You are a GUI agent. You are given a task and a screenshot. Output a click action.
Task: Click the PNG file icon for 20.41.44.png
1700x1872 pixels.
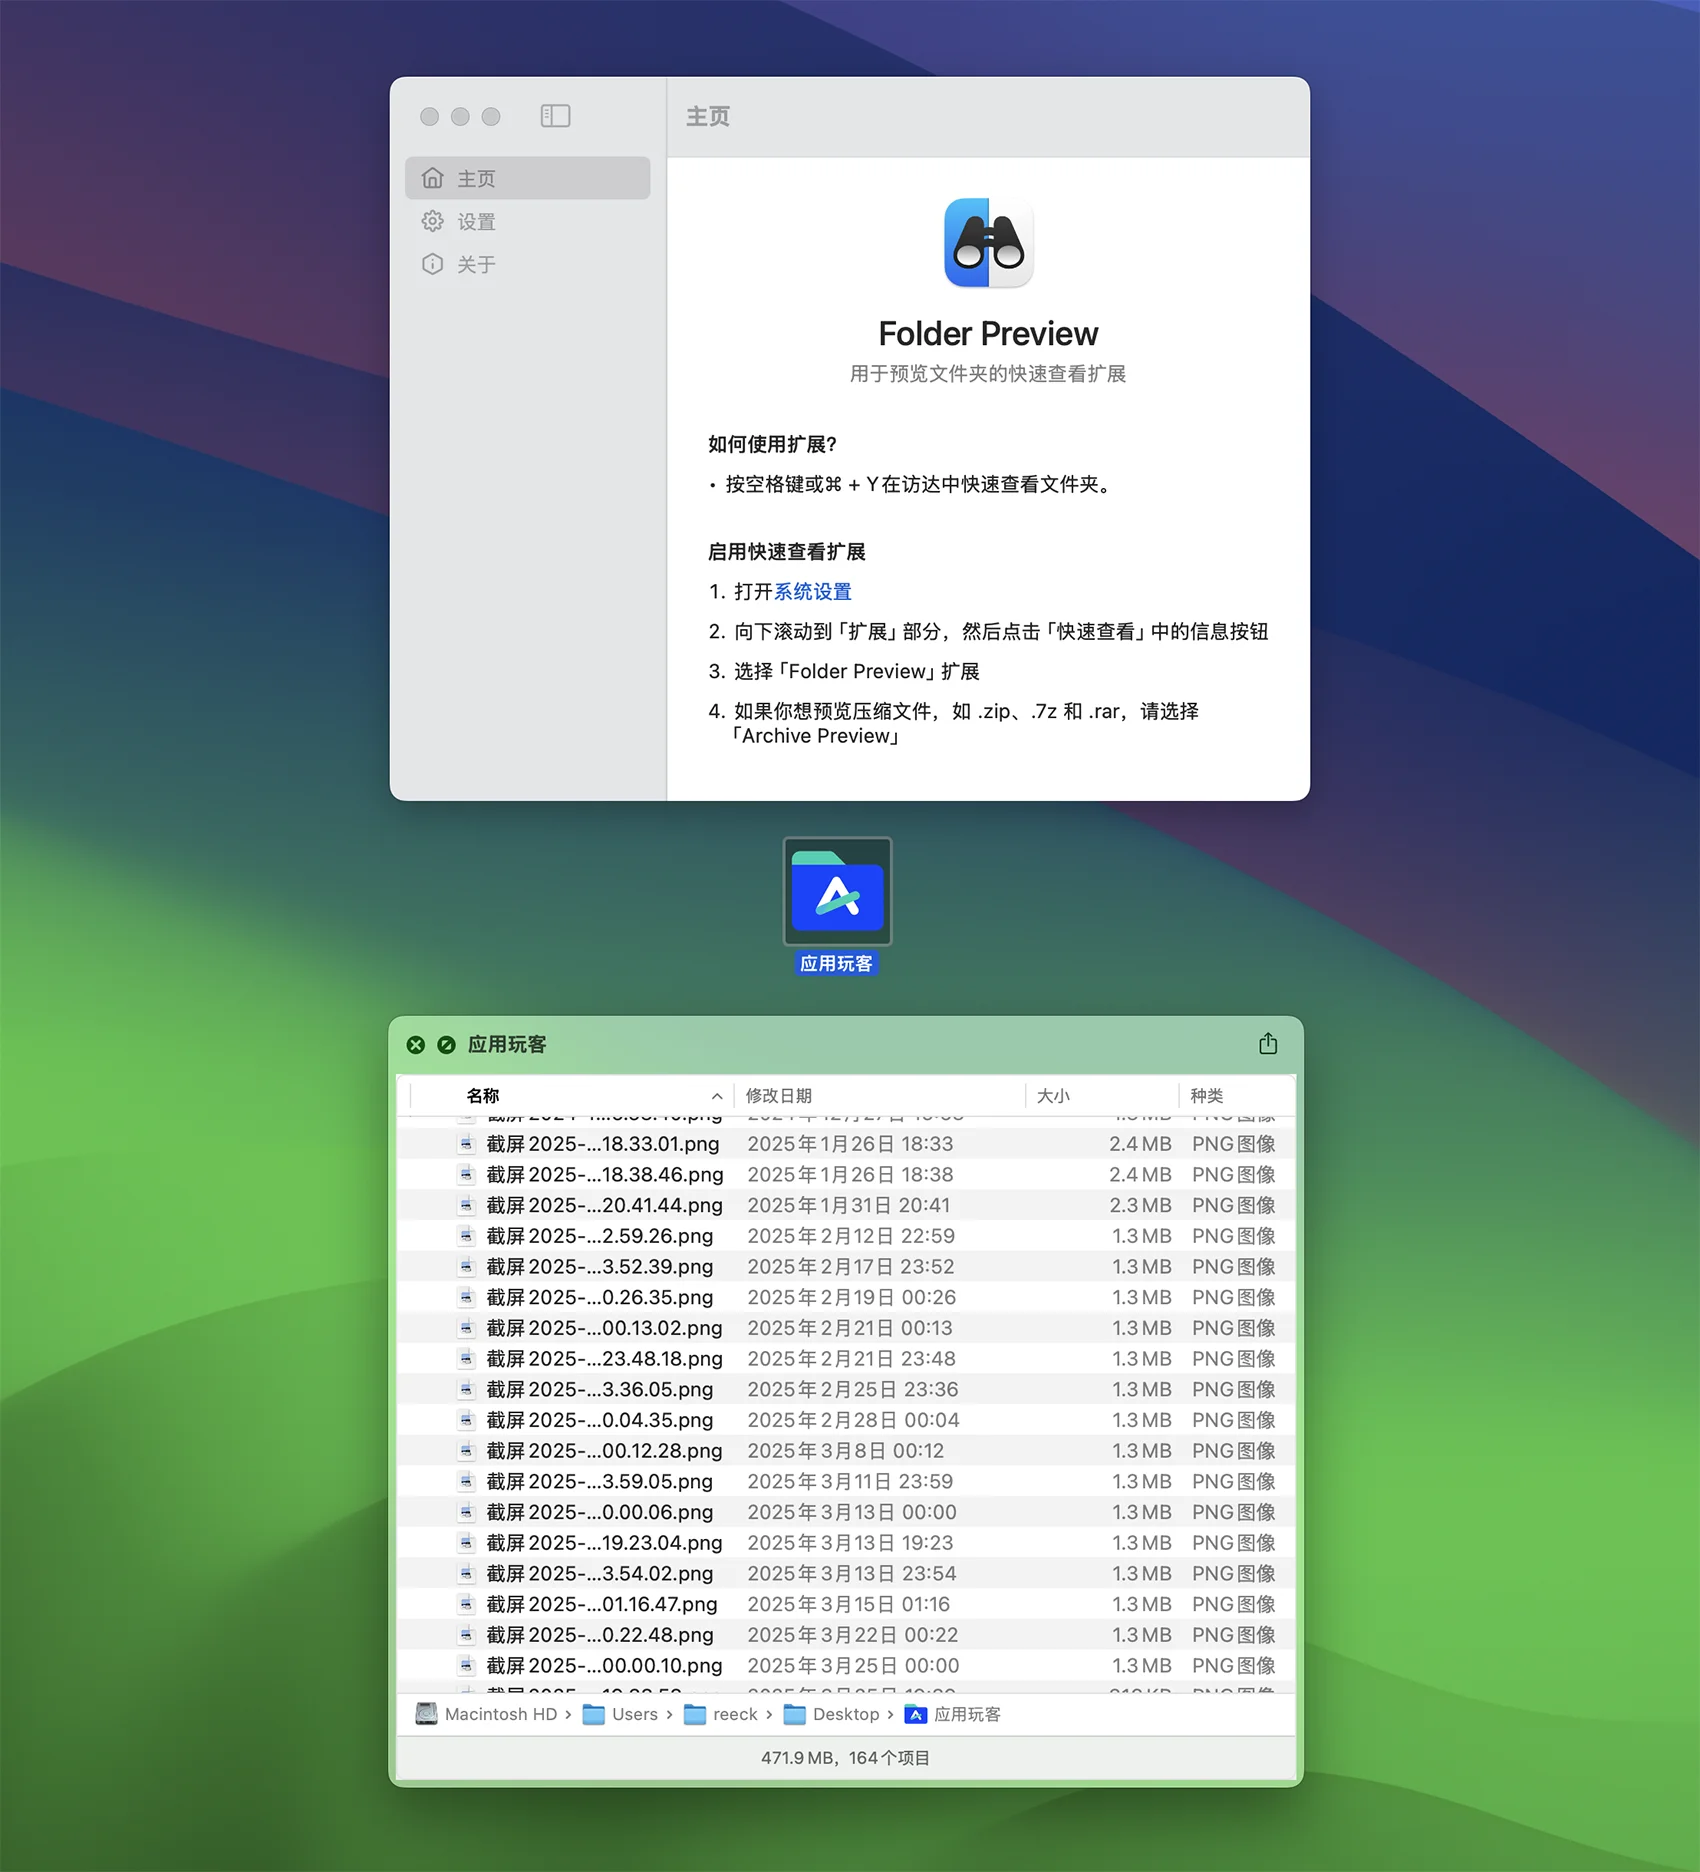(466, 1205)
